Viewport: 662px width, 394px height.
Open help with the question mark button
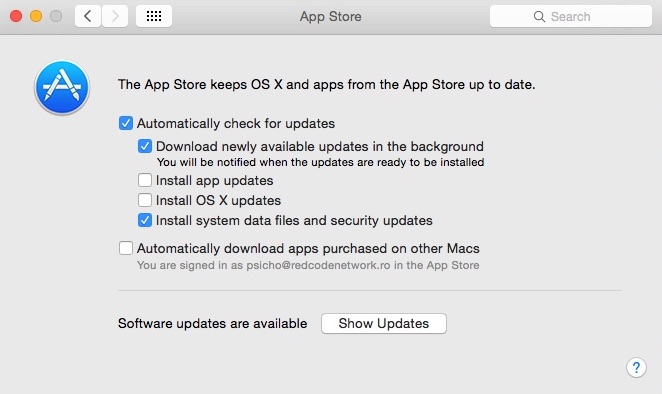[x=636, y=367]
